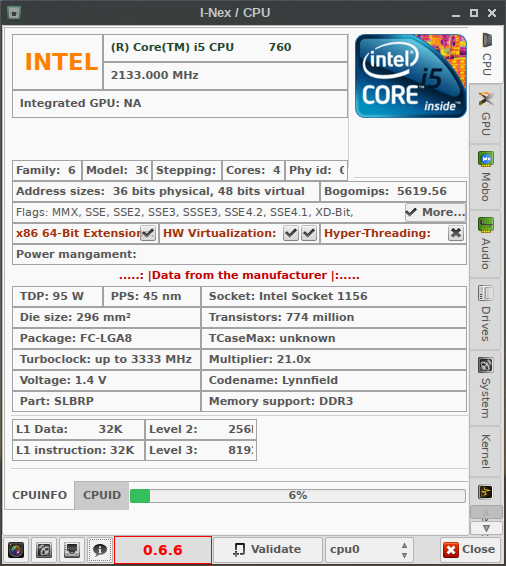Click the GPU tab icon
This screenshot has height=566, width=506.
click(486, 99)
